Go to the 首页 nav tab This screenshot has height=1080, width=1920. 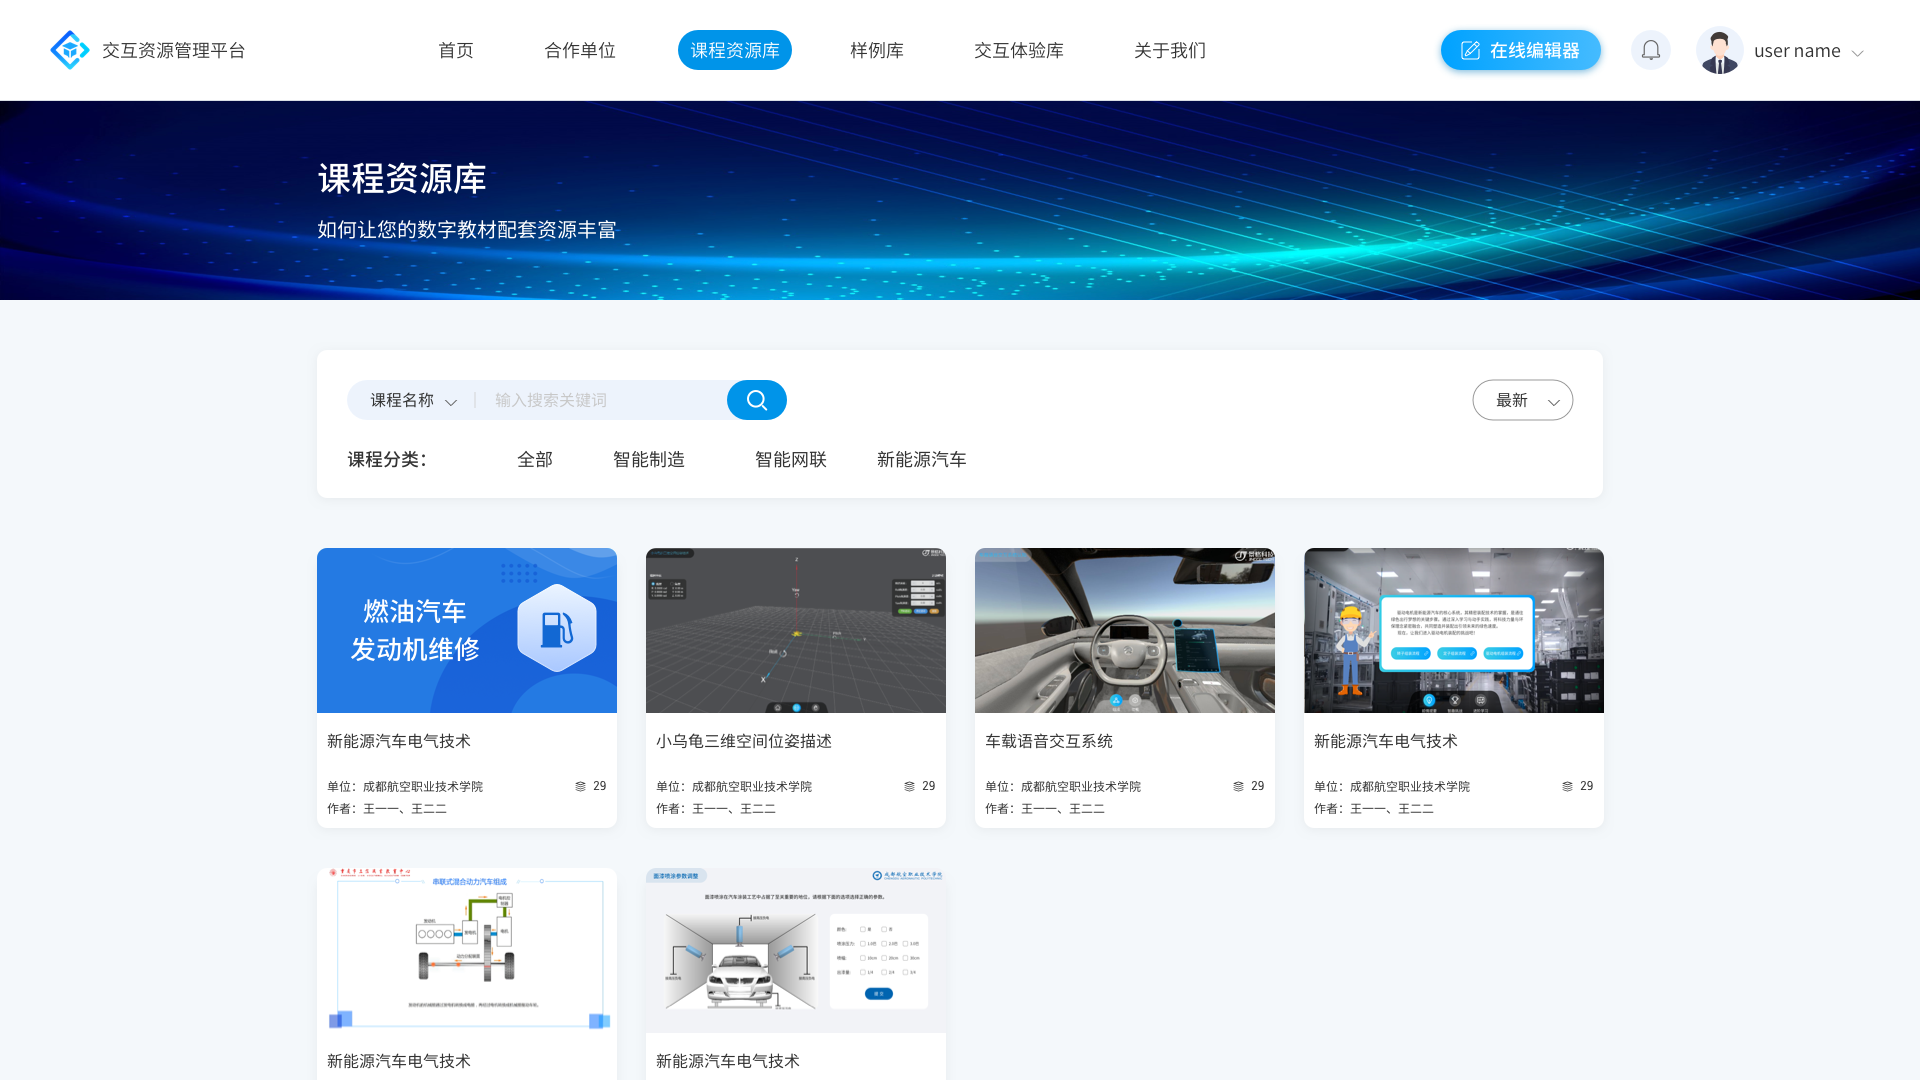pos(456,51)
